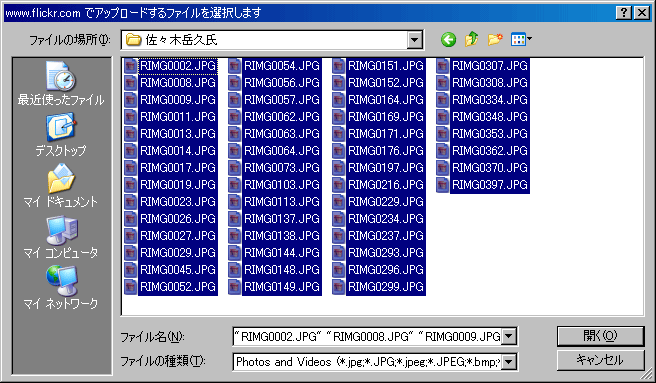Click the Photos and Videos file type field
This screenshot has height=383, width=656.
coord(367,362)
